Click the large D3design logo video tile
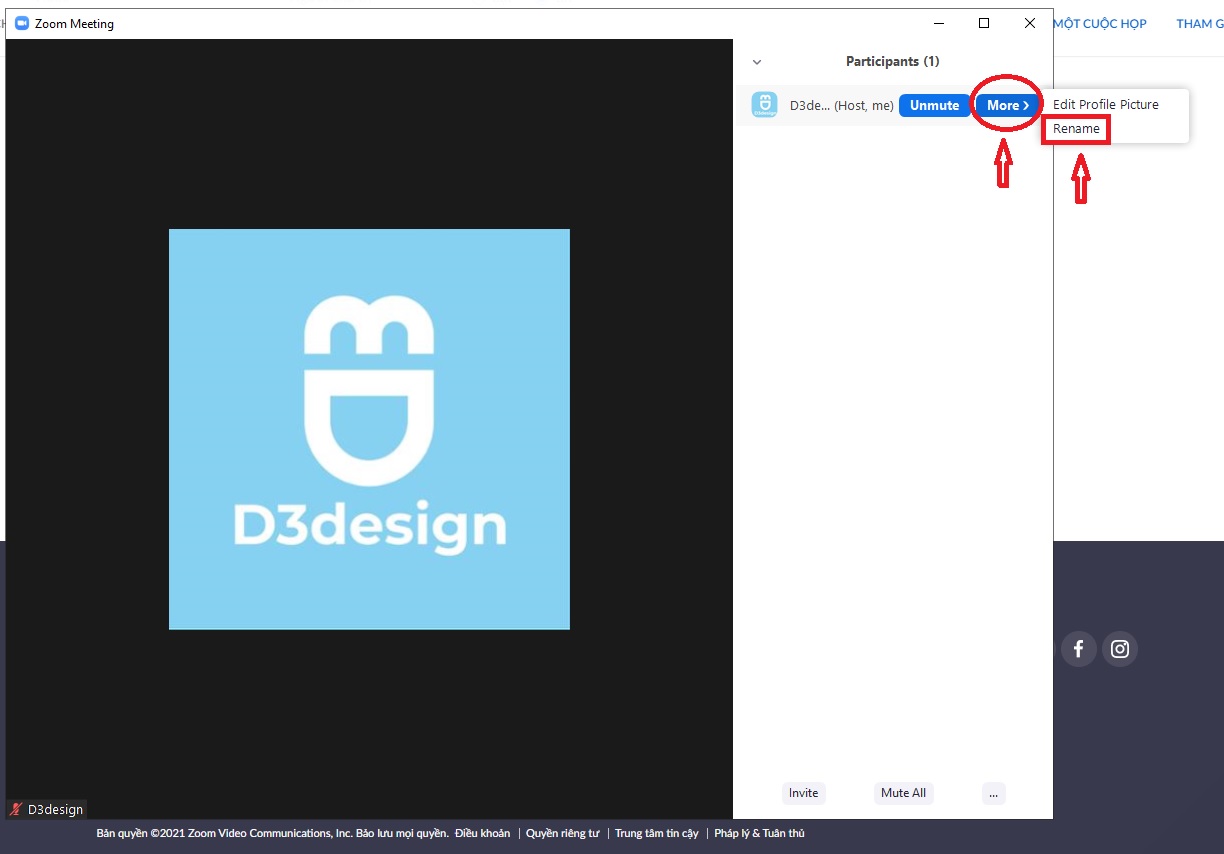 (x=369, y=429)
